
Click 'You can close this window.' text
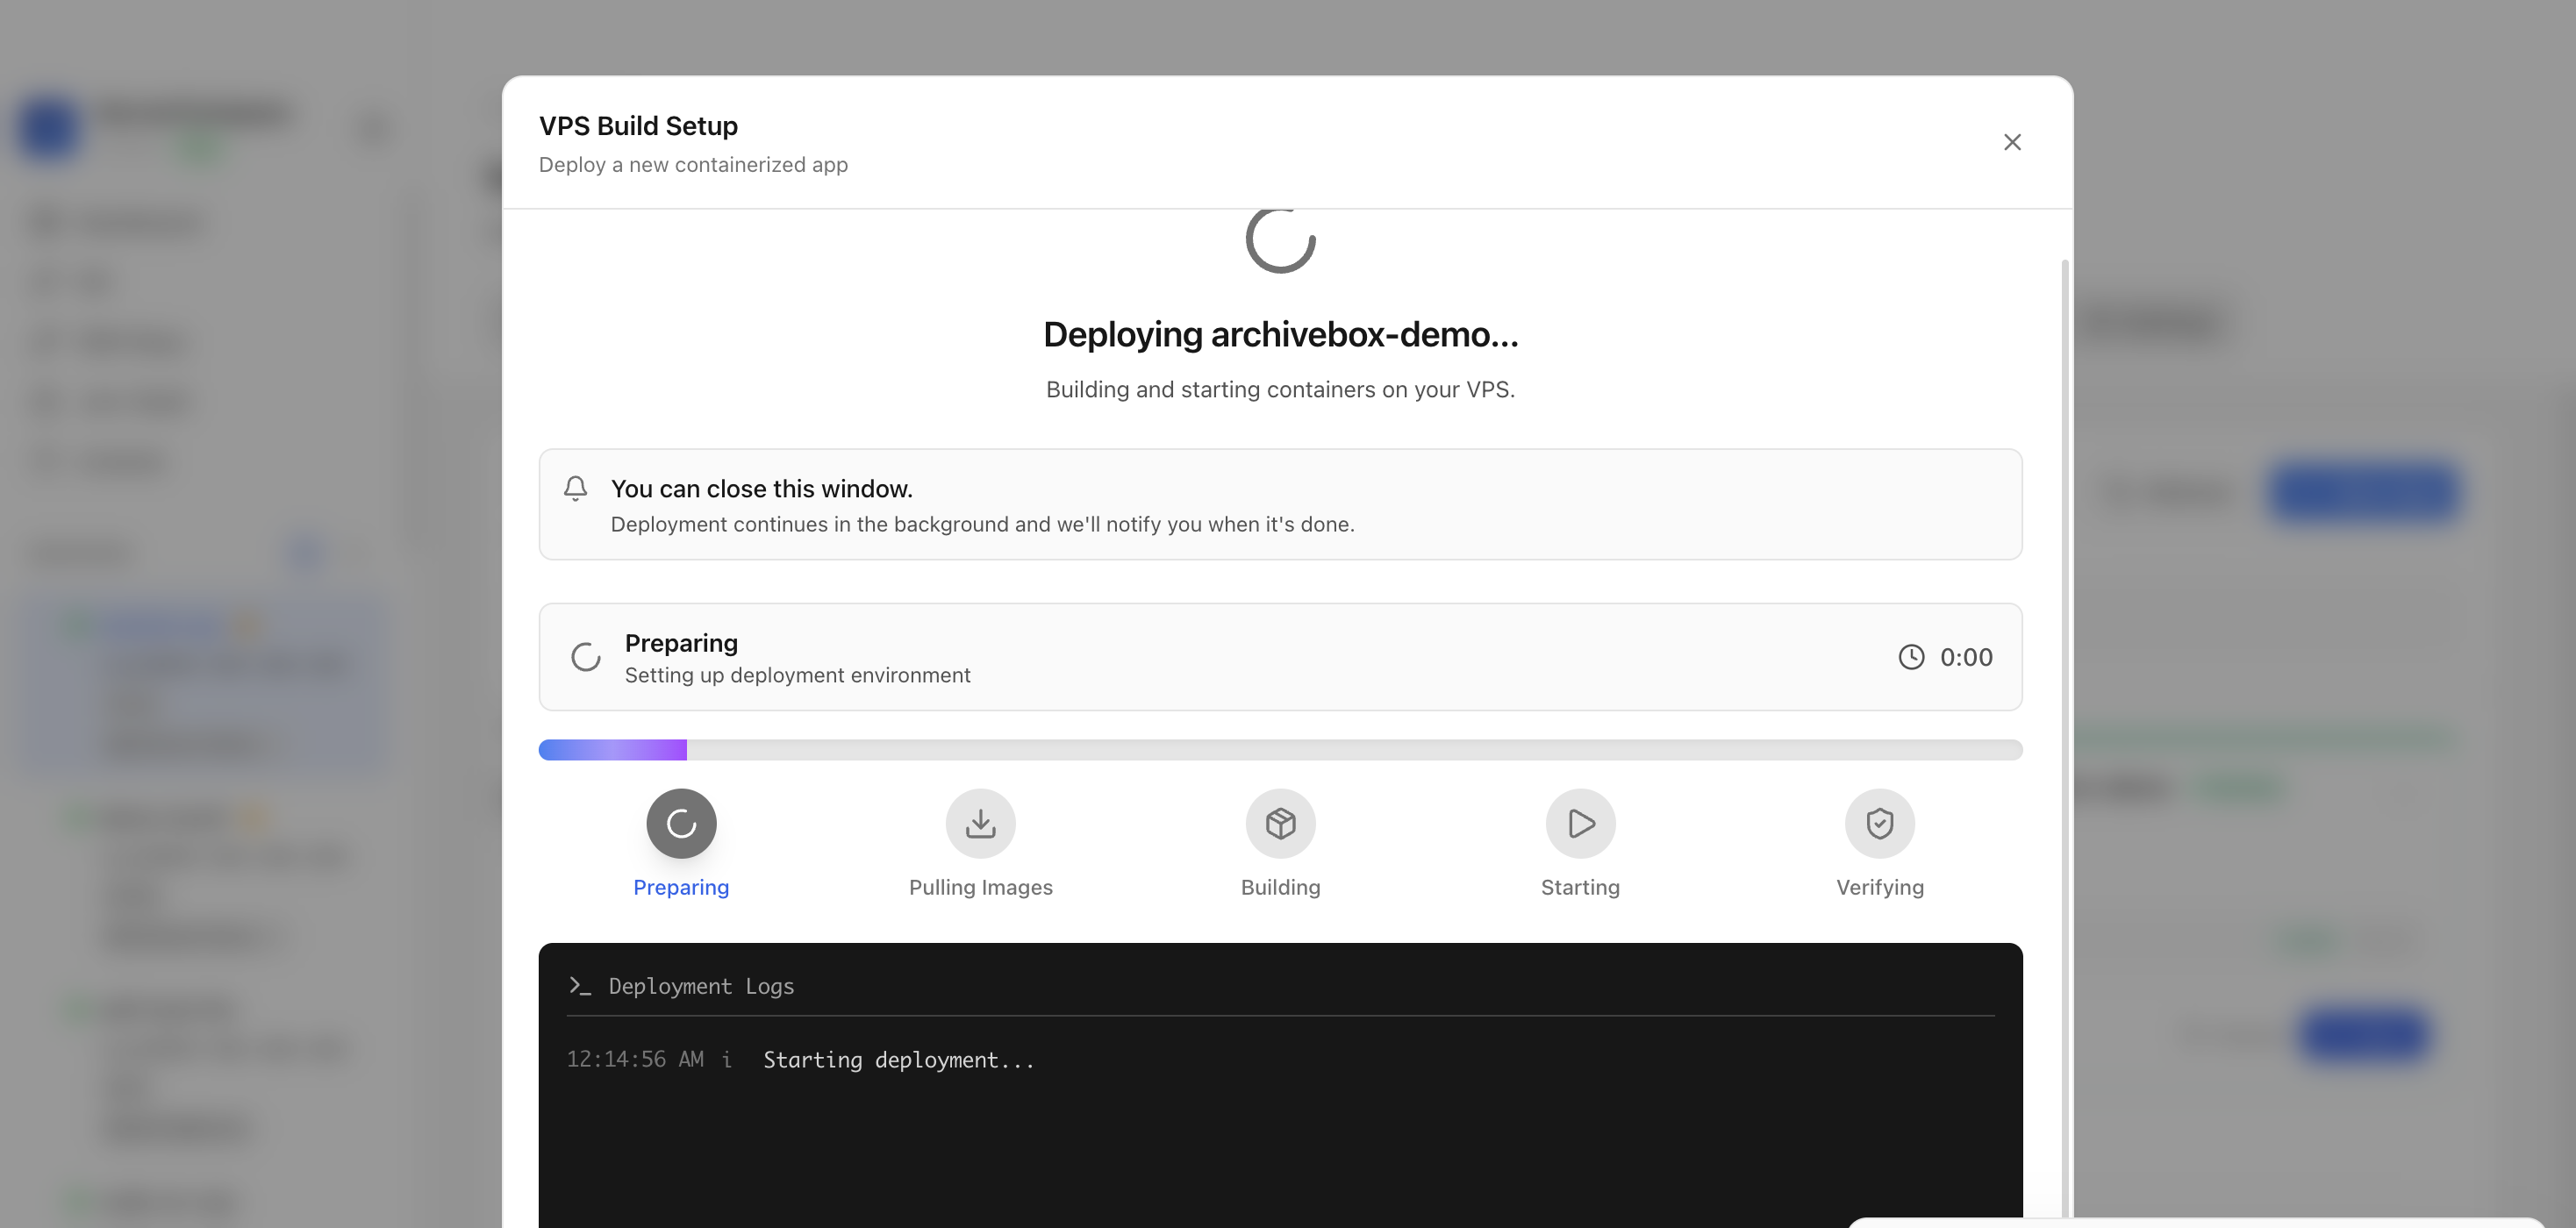(x=762, y=489)
